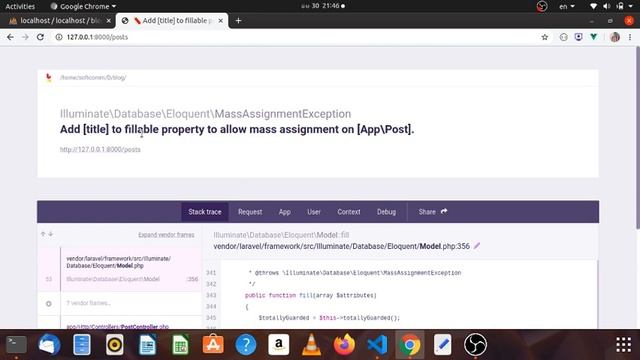Open Thunderbird mail from the dock
The height and width of the screenshot is (360, 640).
point(49,344)
